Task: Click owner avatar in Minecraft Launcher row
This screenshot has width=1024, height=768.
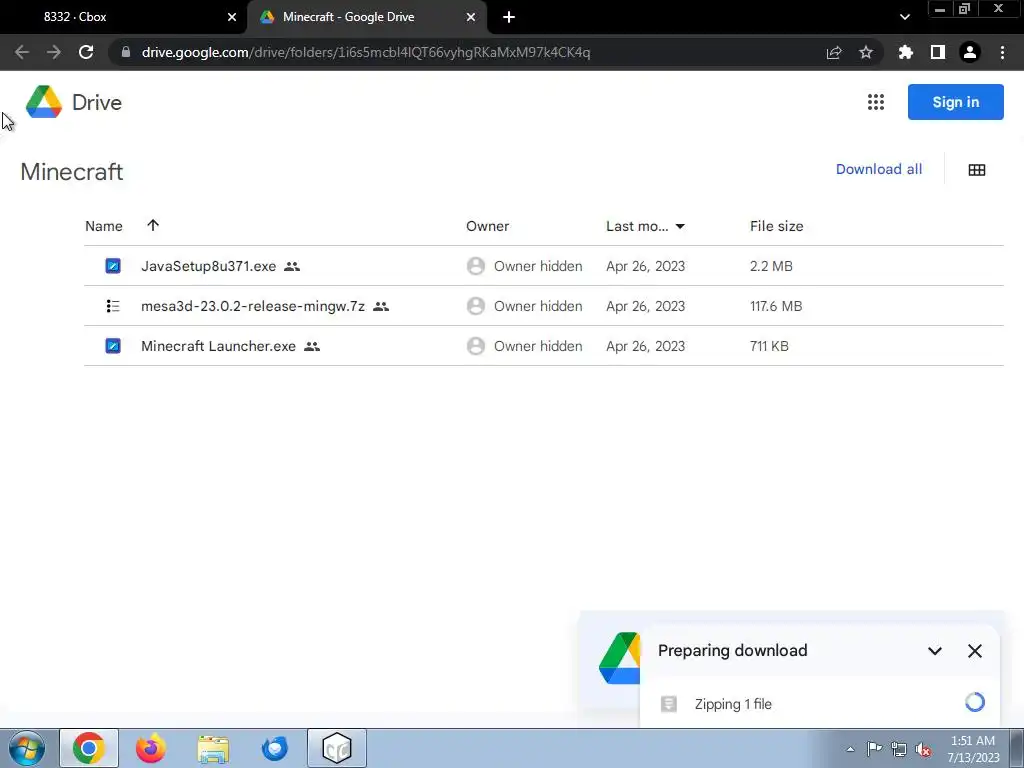Action: coord(476,345)
